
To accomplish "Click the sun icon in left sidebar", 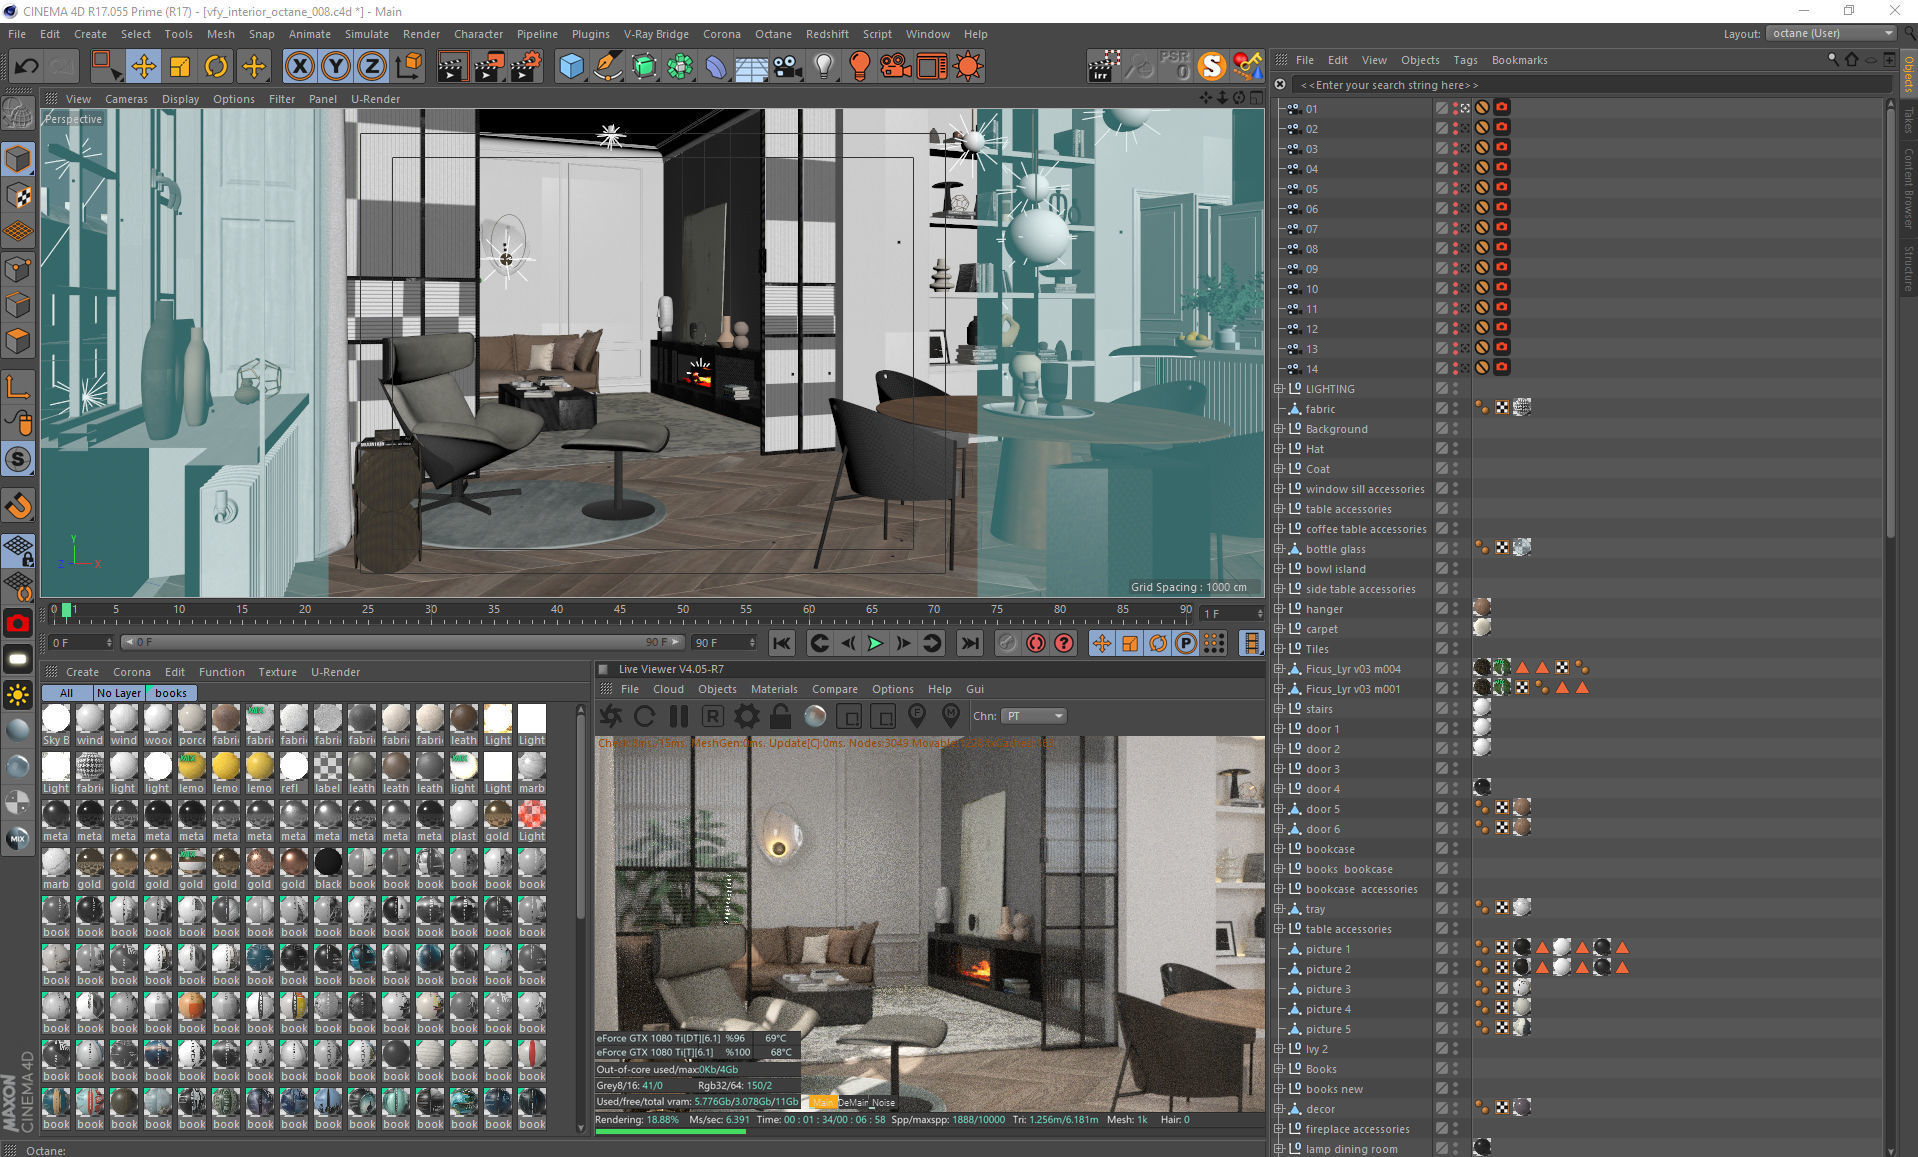I will (18, 695).
